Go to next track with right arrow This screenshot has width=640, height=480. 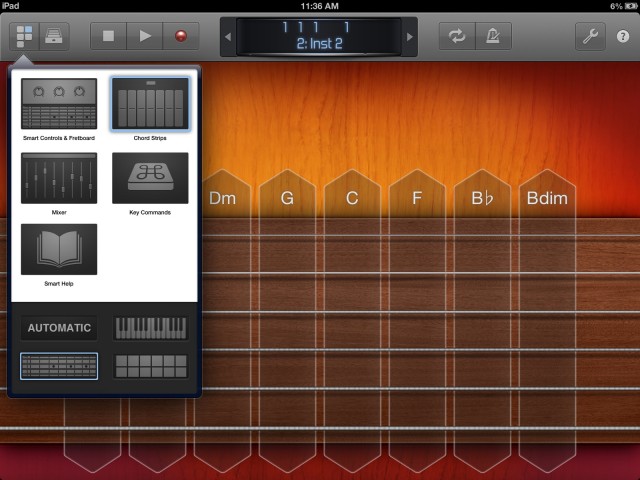(410, 37)
